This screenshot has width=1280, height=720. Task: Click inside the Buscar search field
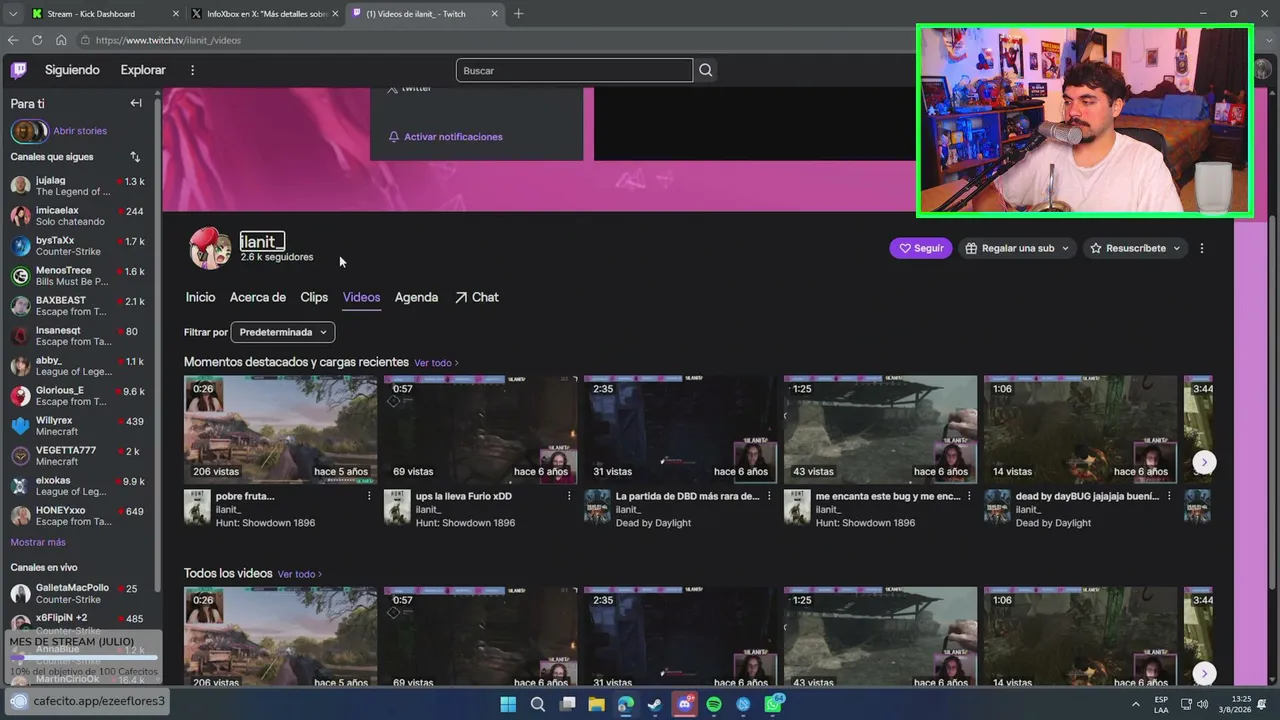[574, 70]
